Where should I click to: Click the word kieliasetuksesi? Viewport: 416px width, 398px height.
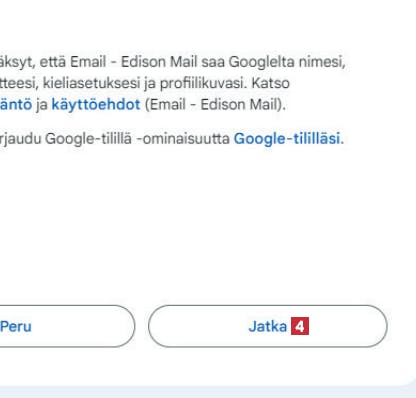93,83
